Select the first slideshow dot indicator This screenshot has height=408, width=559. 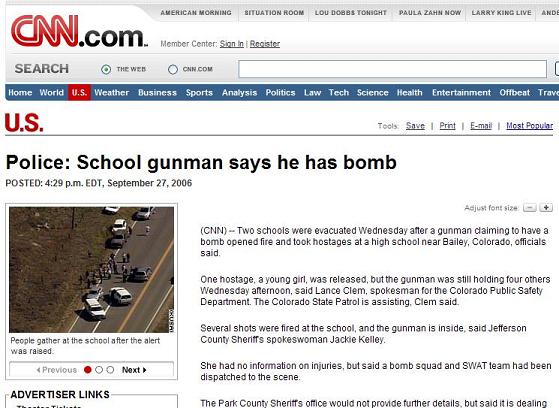click(88, 370)
